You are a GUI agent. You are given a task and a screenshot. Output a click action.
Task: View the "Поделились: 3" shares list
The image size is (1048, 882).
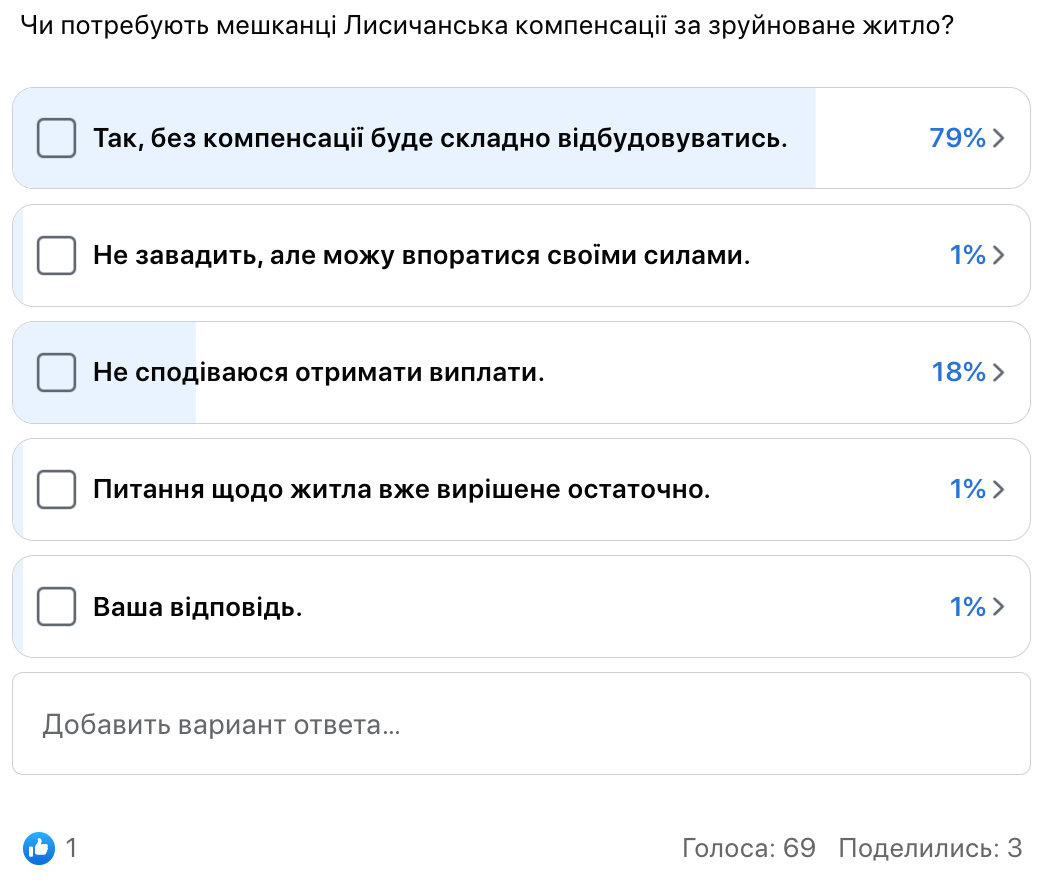930,849
